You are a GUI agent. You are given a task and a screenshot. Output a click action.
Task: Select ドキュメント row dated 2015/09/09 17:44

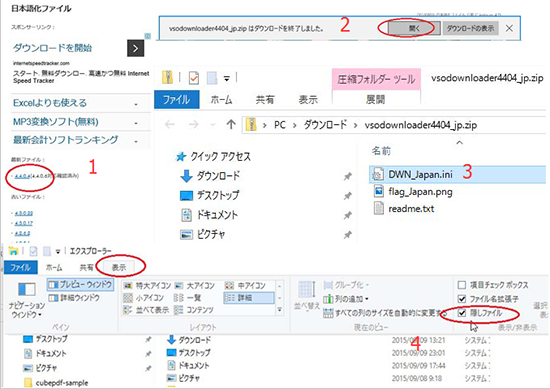tap(327, 365)
